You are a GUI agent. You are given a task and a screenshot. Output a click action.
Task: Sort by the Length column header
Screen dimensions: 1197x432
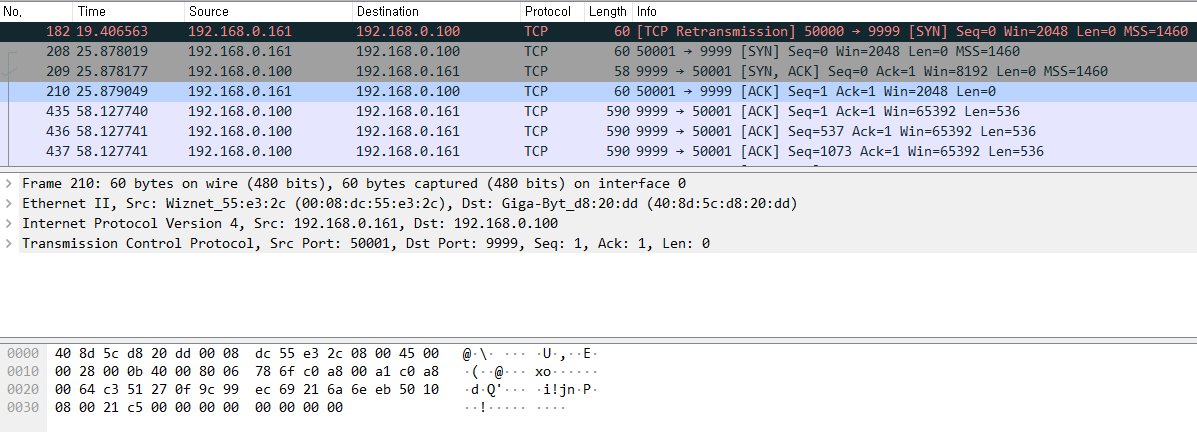pos(608,11)
